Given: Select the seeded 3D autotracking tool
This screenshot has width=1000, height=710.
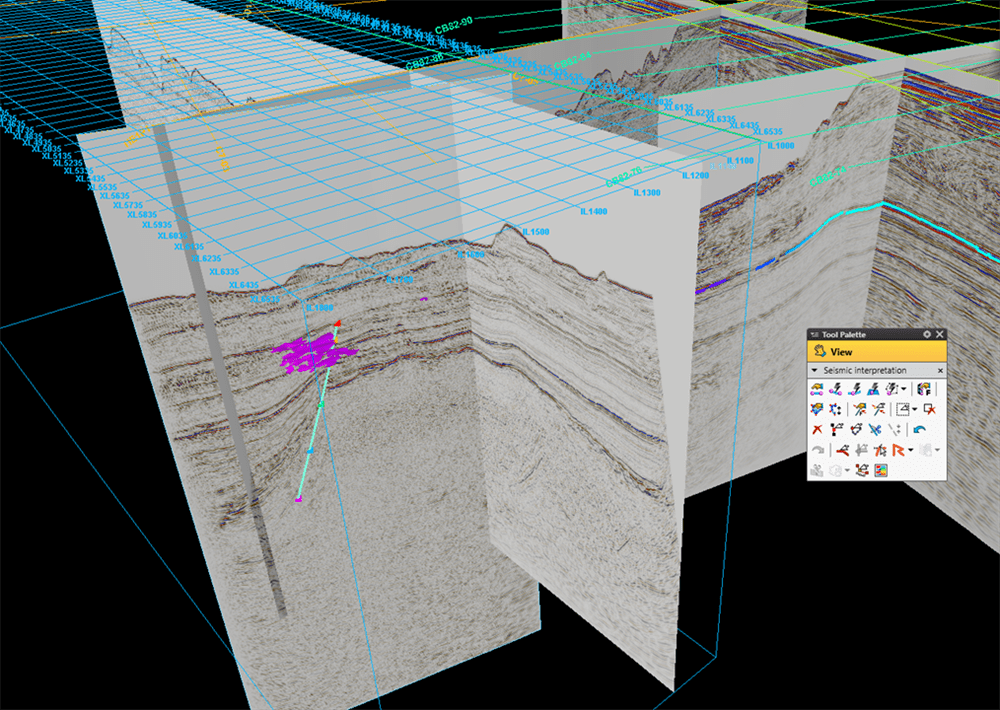Looking at the screenshot, I should coord(853,389).
